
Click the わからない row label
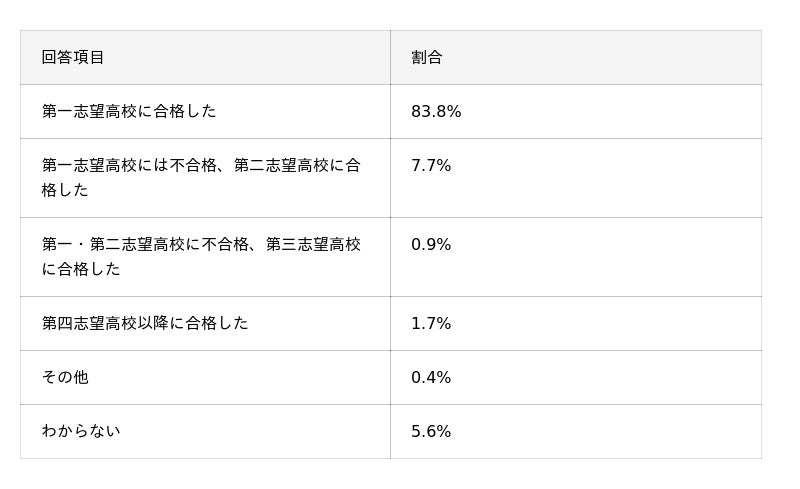(x=81, y=431)
